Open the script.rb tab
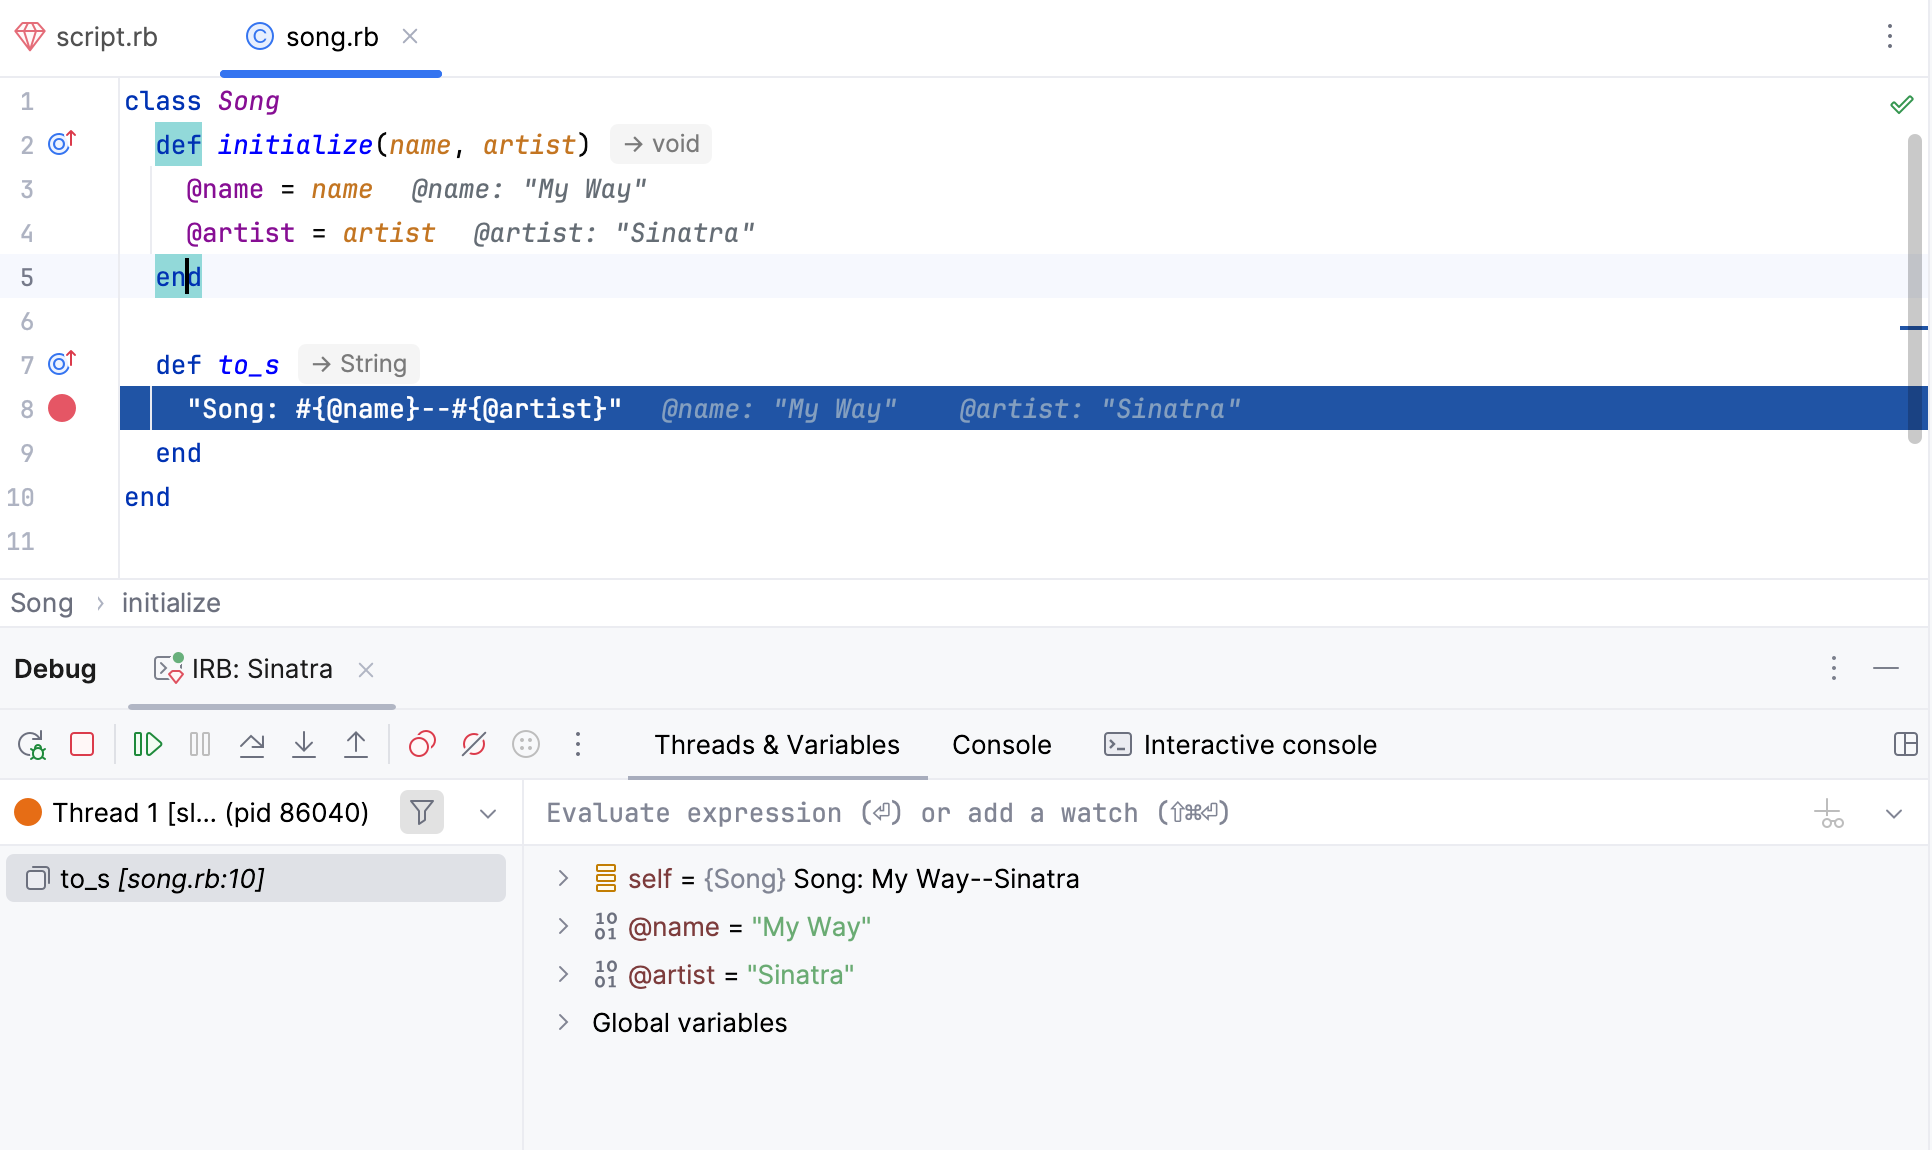 (107, 36)
